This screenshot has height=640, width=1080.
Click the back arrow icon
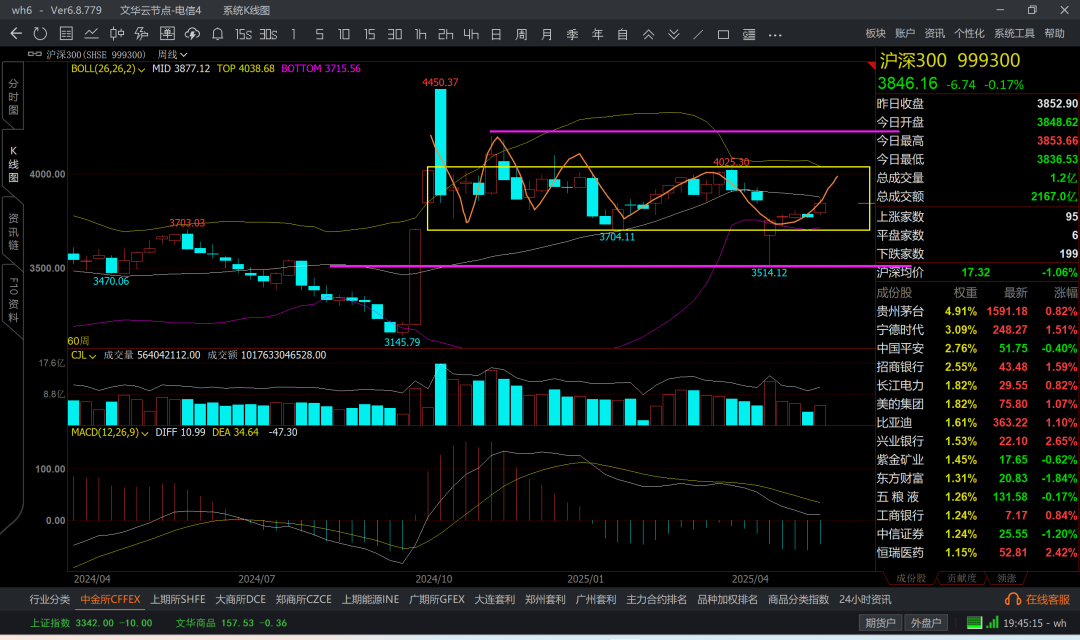coord(16,34)
